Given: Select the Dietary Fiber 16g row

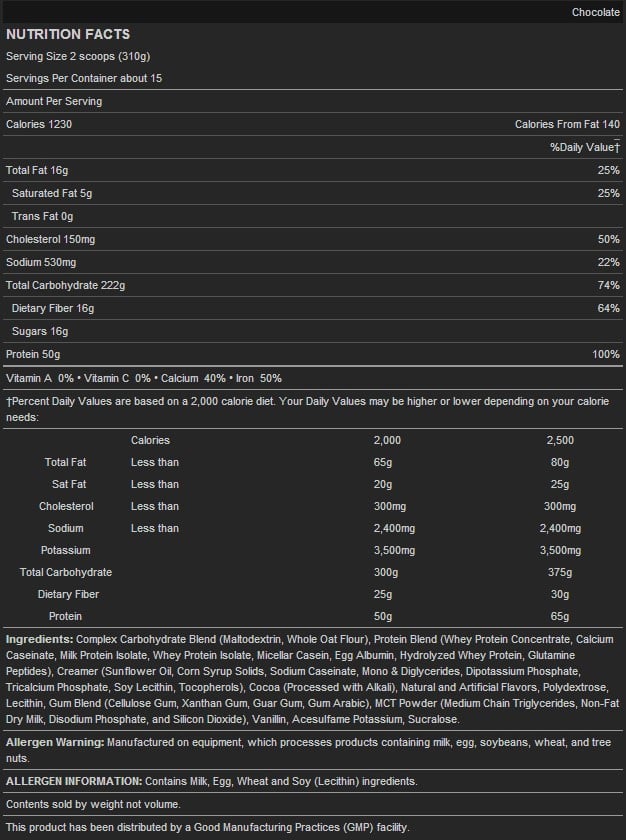Looking at the screenshot, I should pyautogui.click(x=52, y=308).
